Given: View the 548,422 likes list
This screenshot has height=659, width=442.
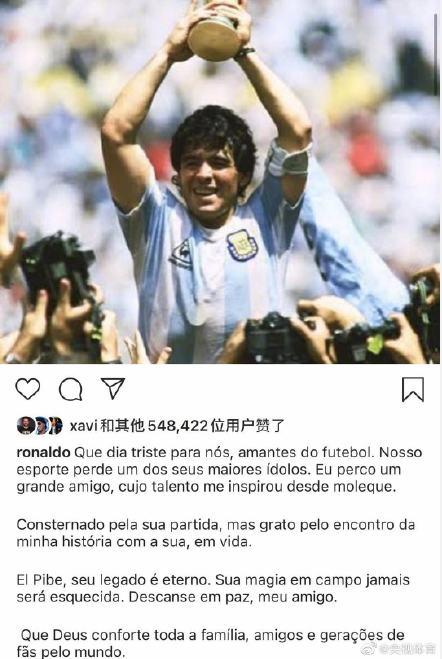Looking at the screenshot, I should tap(177, 426).
